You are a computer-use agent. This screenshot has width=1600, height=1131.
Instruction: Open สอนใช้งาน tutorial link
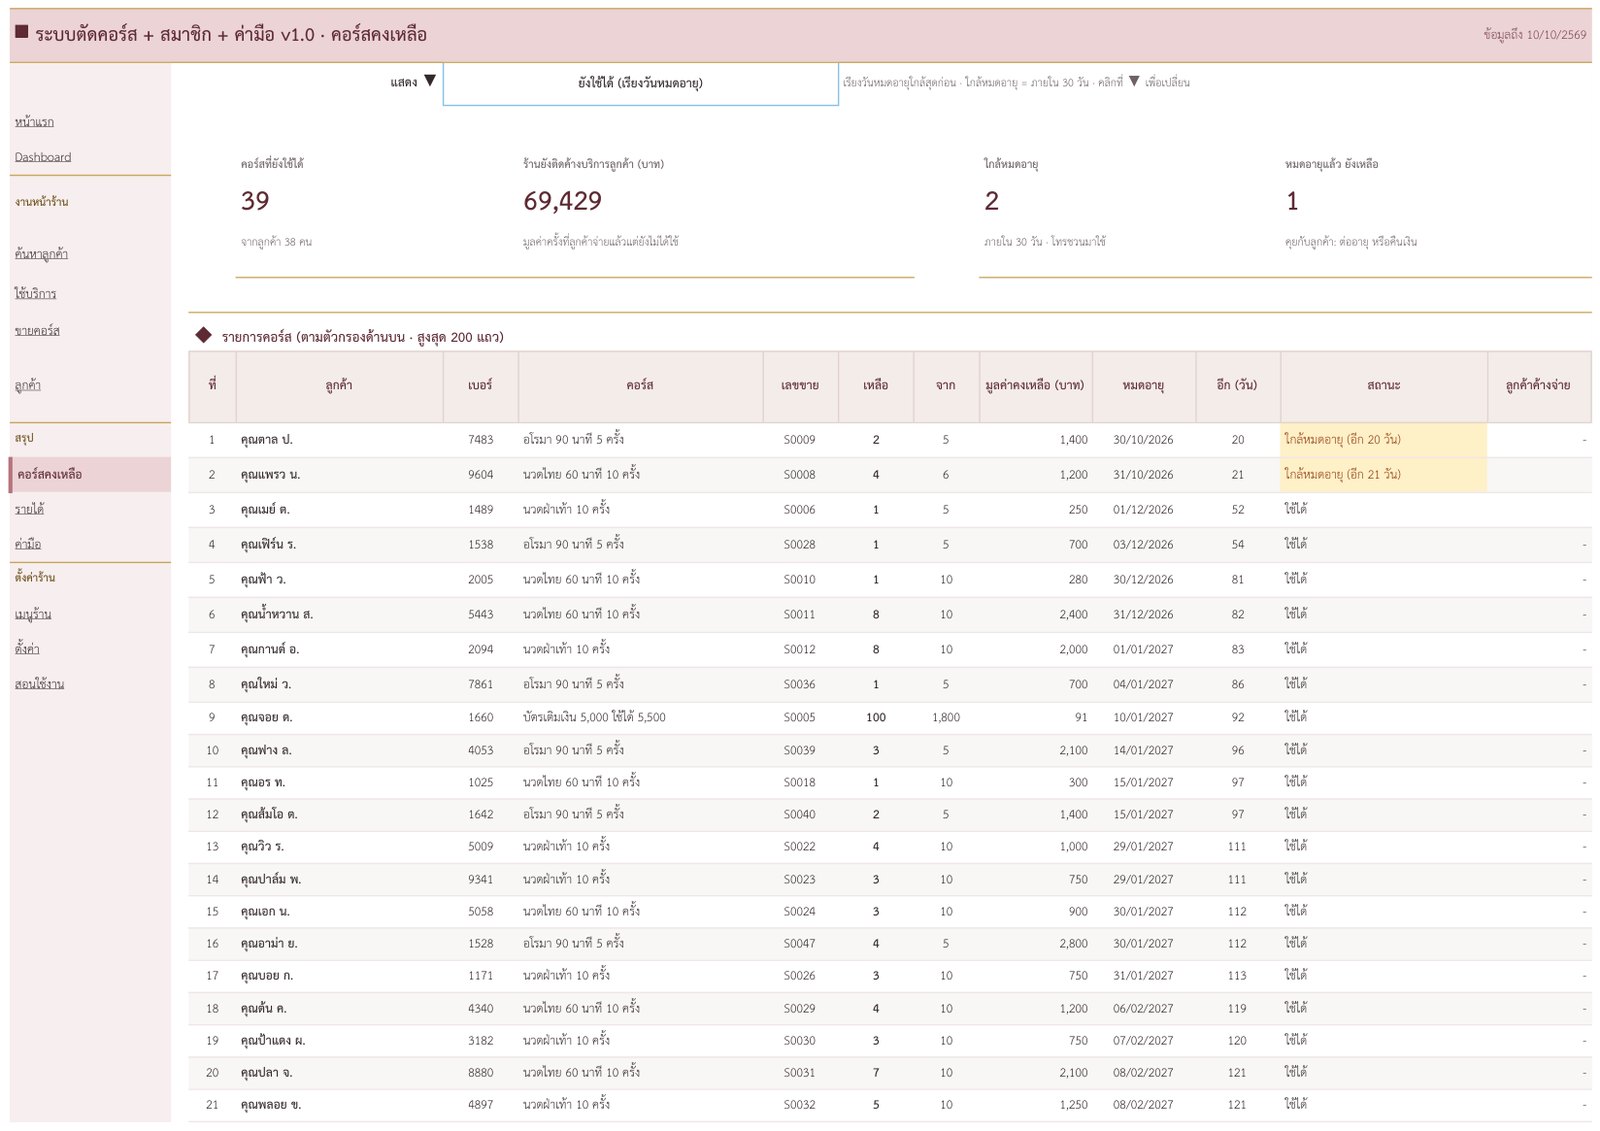tap(39, 684)
